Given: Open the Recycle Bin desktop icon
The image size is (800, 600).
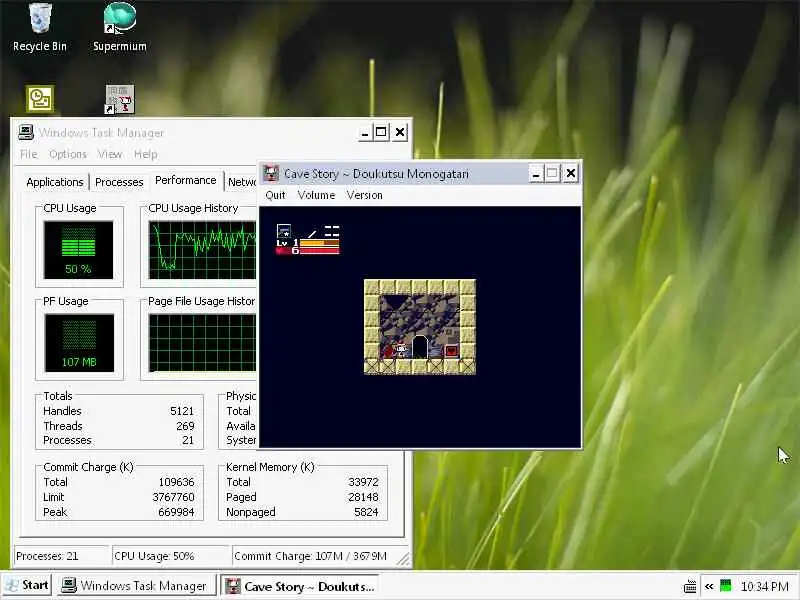Looking at the screenshot, I should [40, 27].
